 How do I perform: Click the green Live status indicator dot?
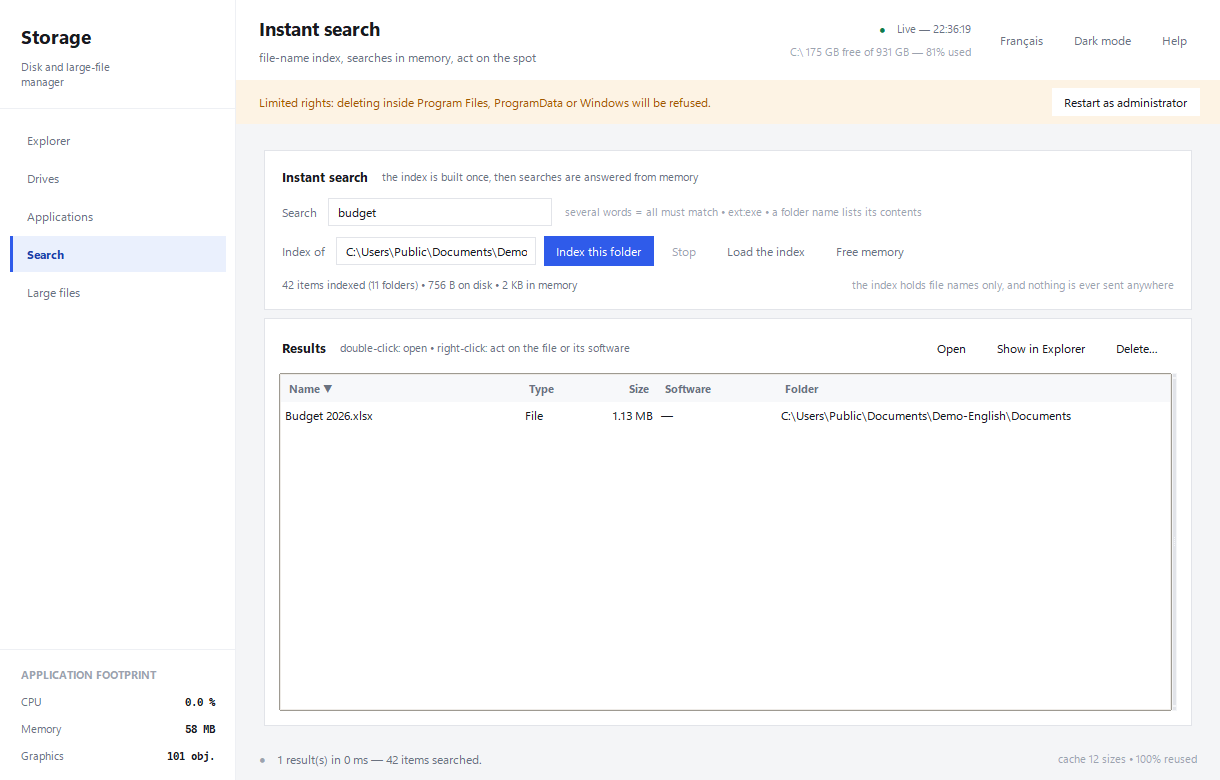click(x=882, y=30)
